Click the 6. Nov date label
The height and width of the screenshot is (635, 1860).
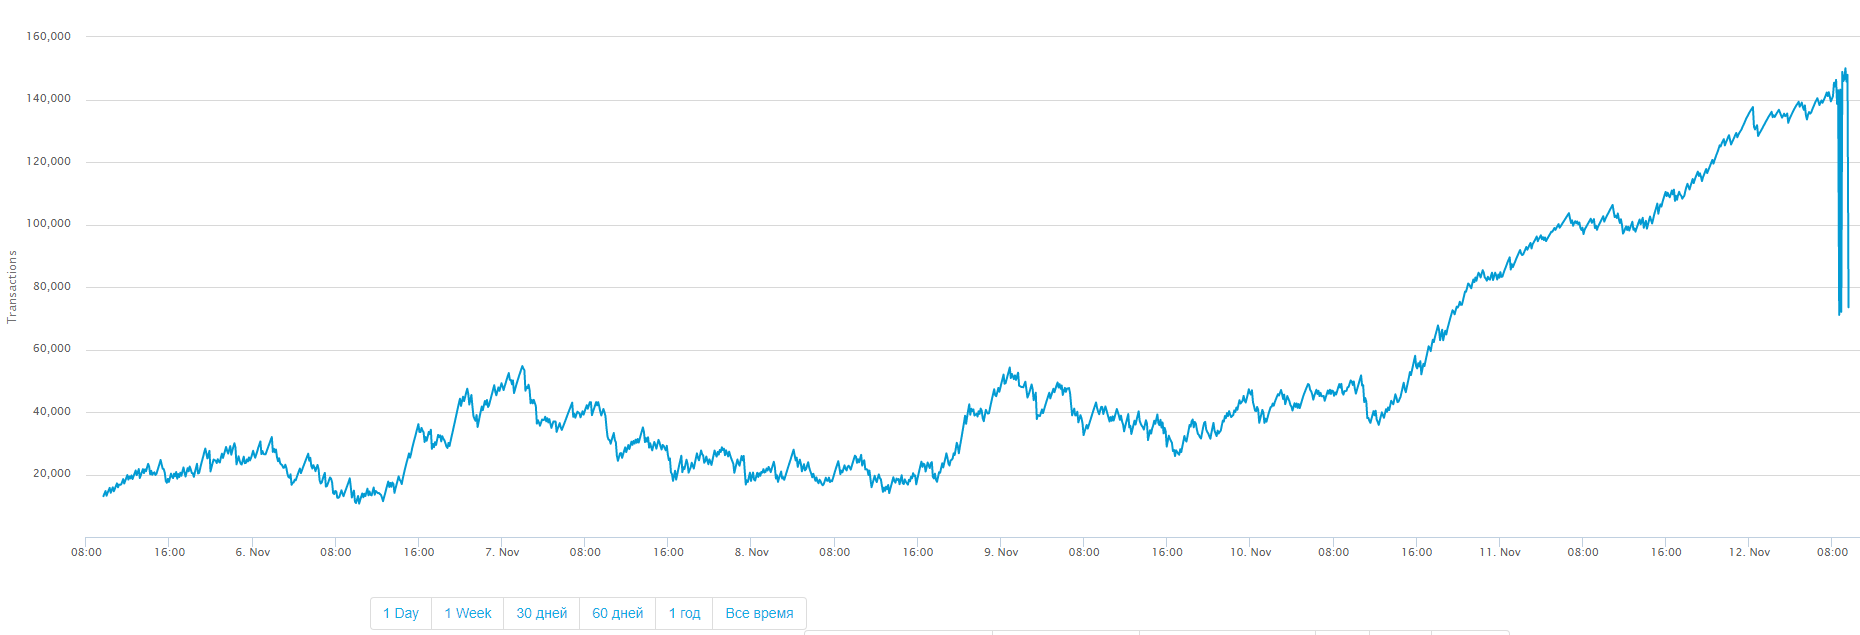pos(253,552)
